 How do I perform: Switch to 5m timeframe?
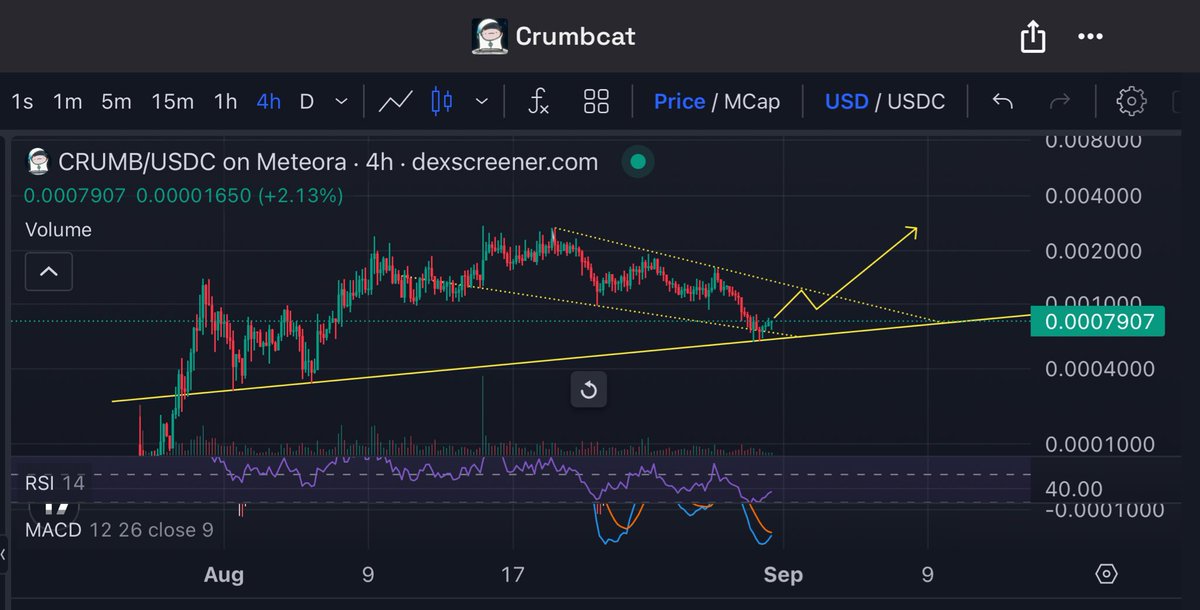click(116, 101)
